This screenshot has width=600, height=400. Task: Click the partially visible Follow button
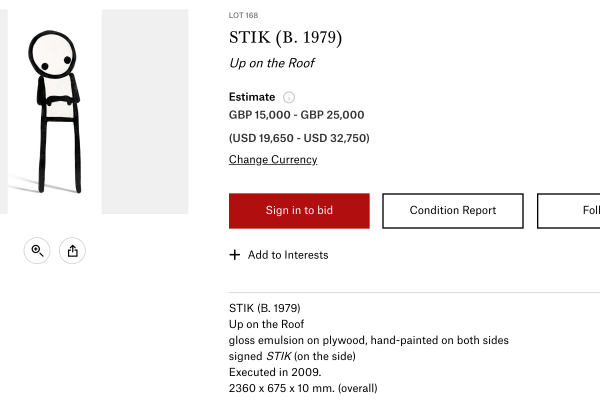point(569,211)
